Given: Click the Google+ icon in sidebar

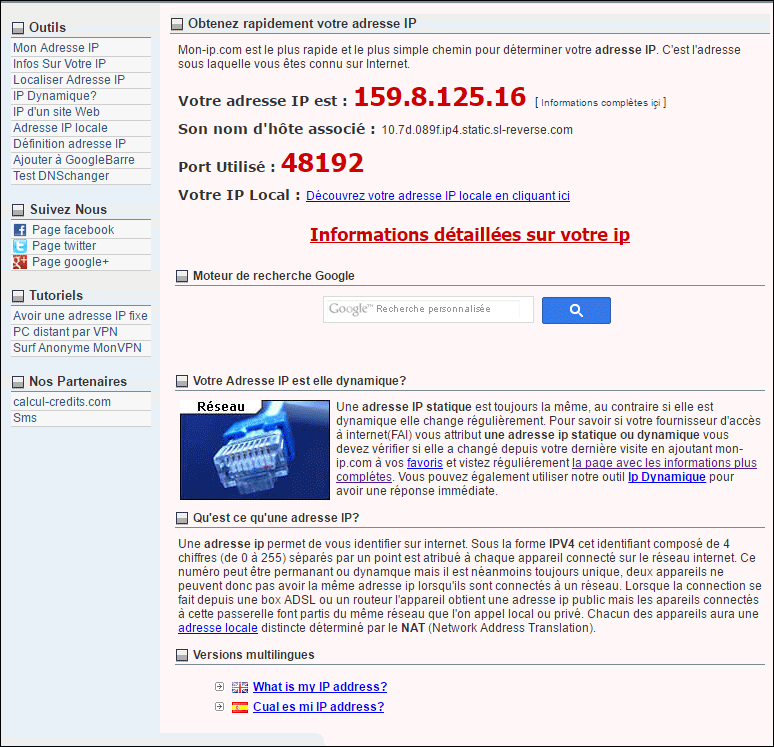Looking at the screenshot, I should point(20,262).
